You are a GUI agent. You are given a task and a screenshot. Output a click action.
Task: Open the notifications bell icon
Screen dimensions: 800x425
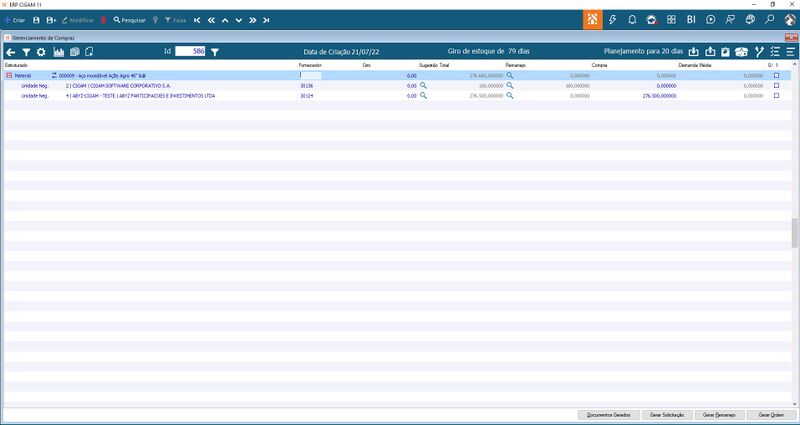[x=632, y=19]
